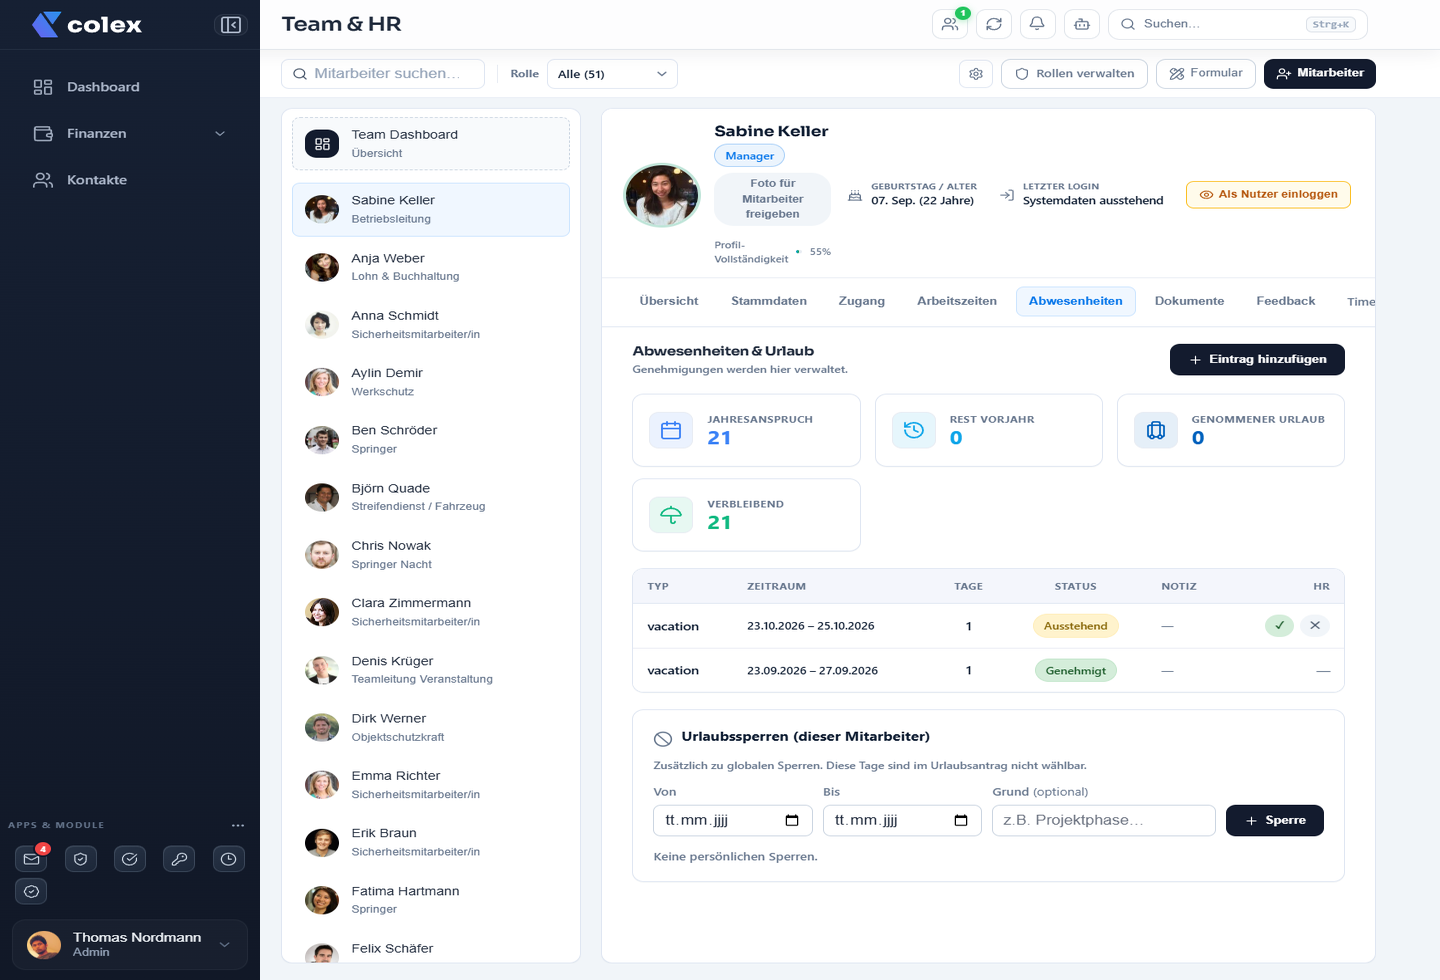Open the Formular button
The image size is (1440, 980).
point(1206,74)
